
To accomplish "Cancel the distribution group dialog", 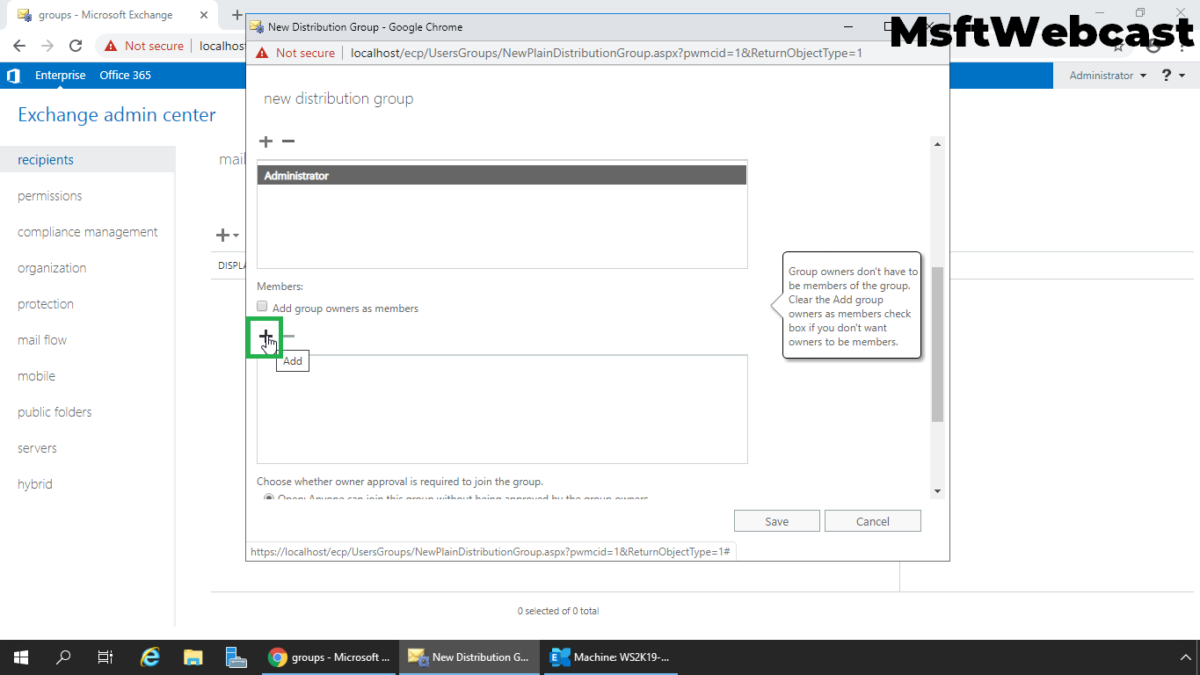I will [872, 520].
